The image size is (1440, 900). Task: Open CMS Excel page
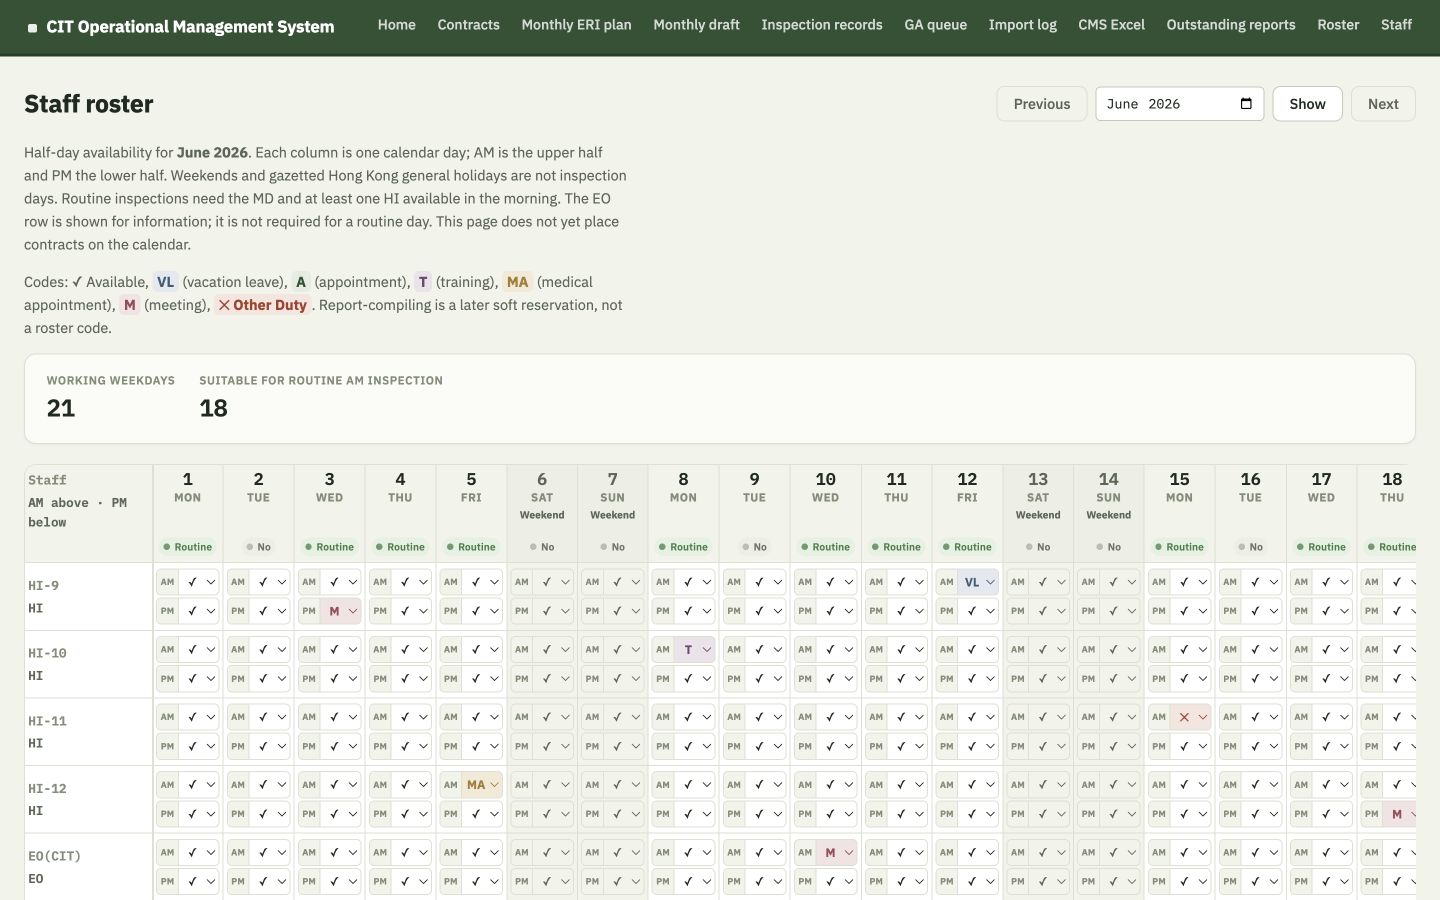point(1112,25)
